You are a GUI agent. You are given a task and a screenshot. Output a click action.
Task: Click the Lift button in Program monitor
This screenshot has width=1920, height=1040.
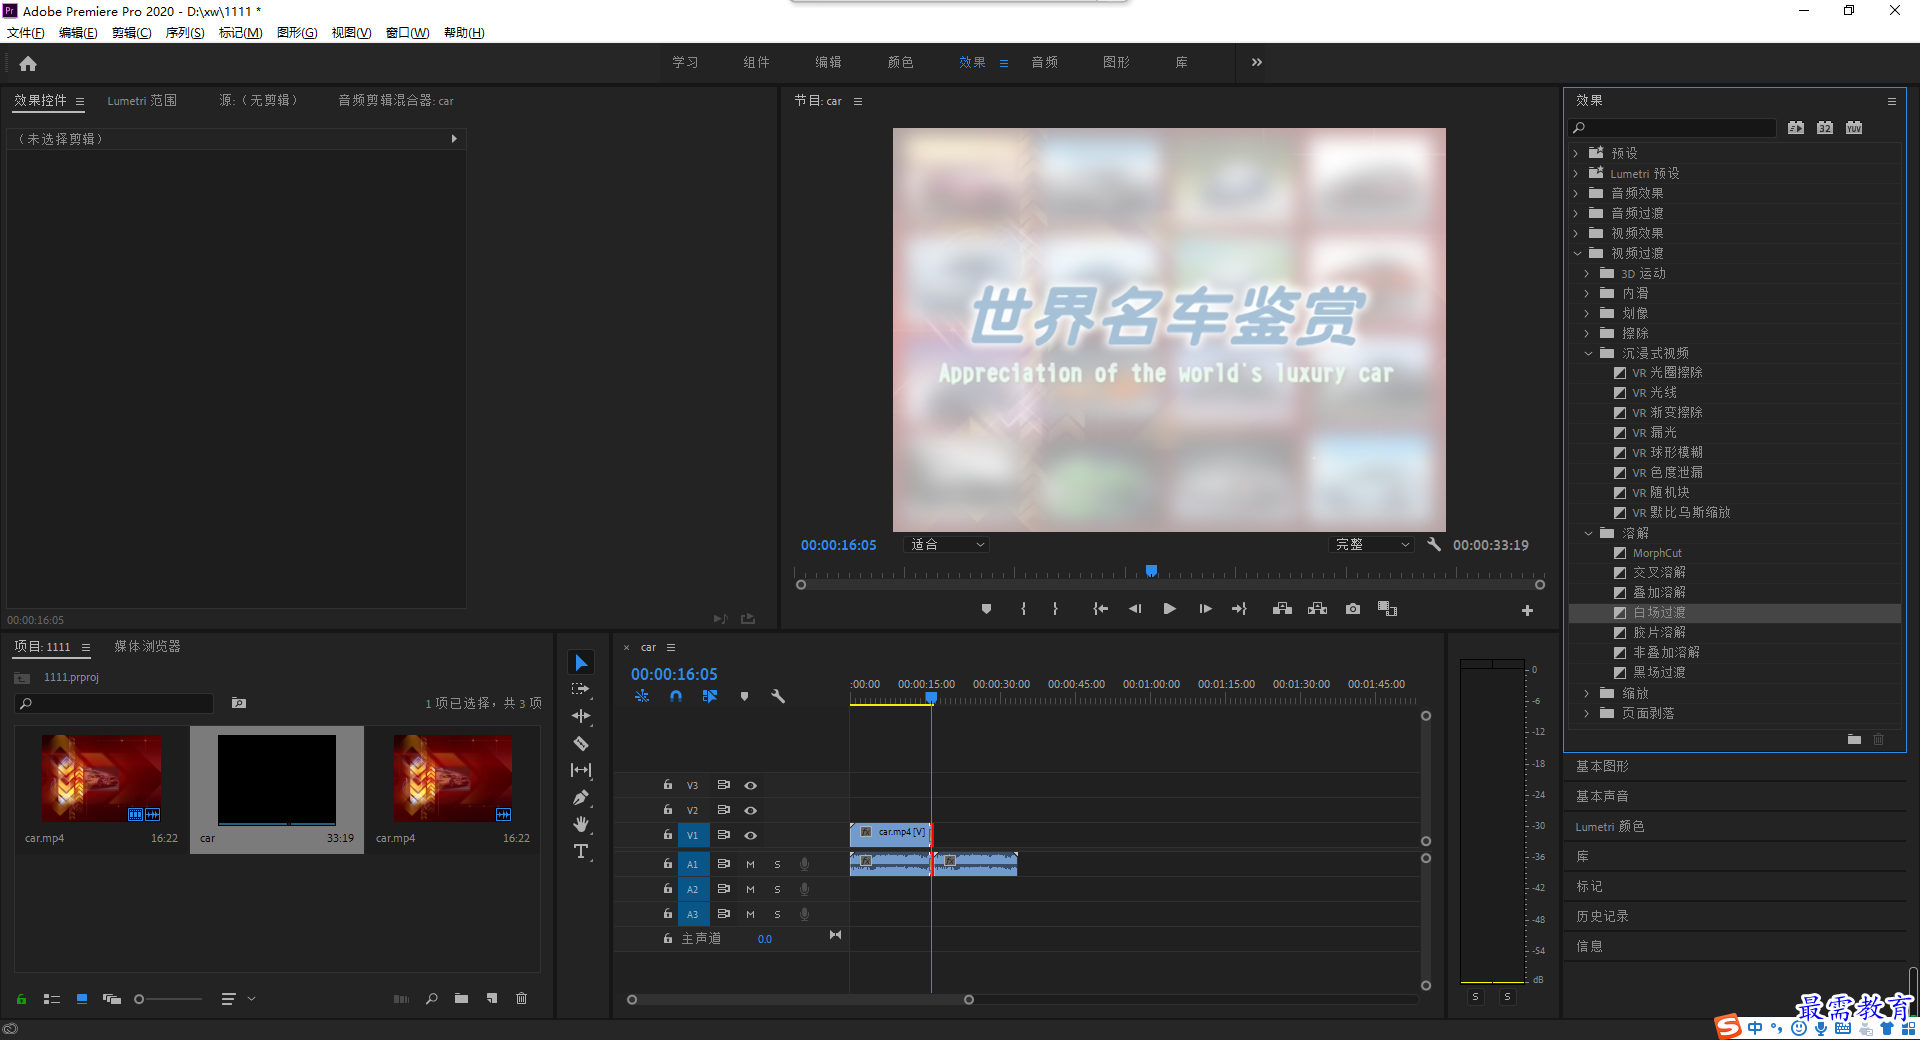[x=1282, y=609]
